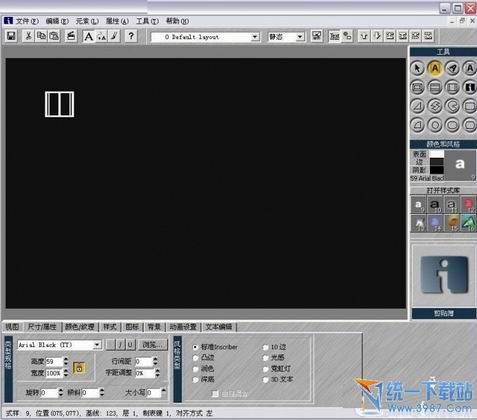Click the horizontal-bars tool in second row

pos(435,87)
